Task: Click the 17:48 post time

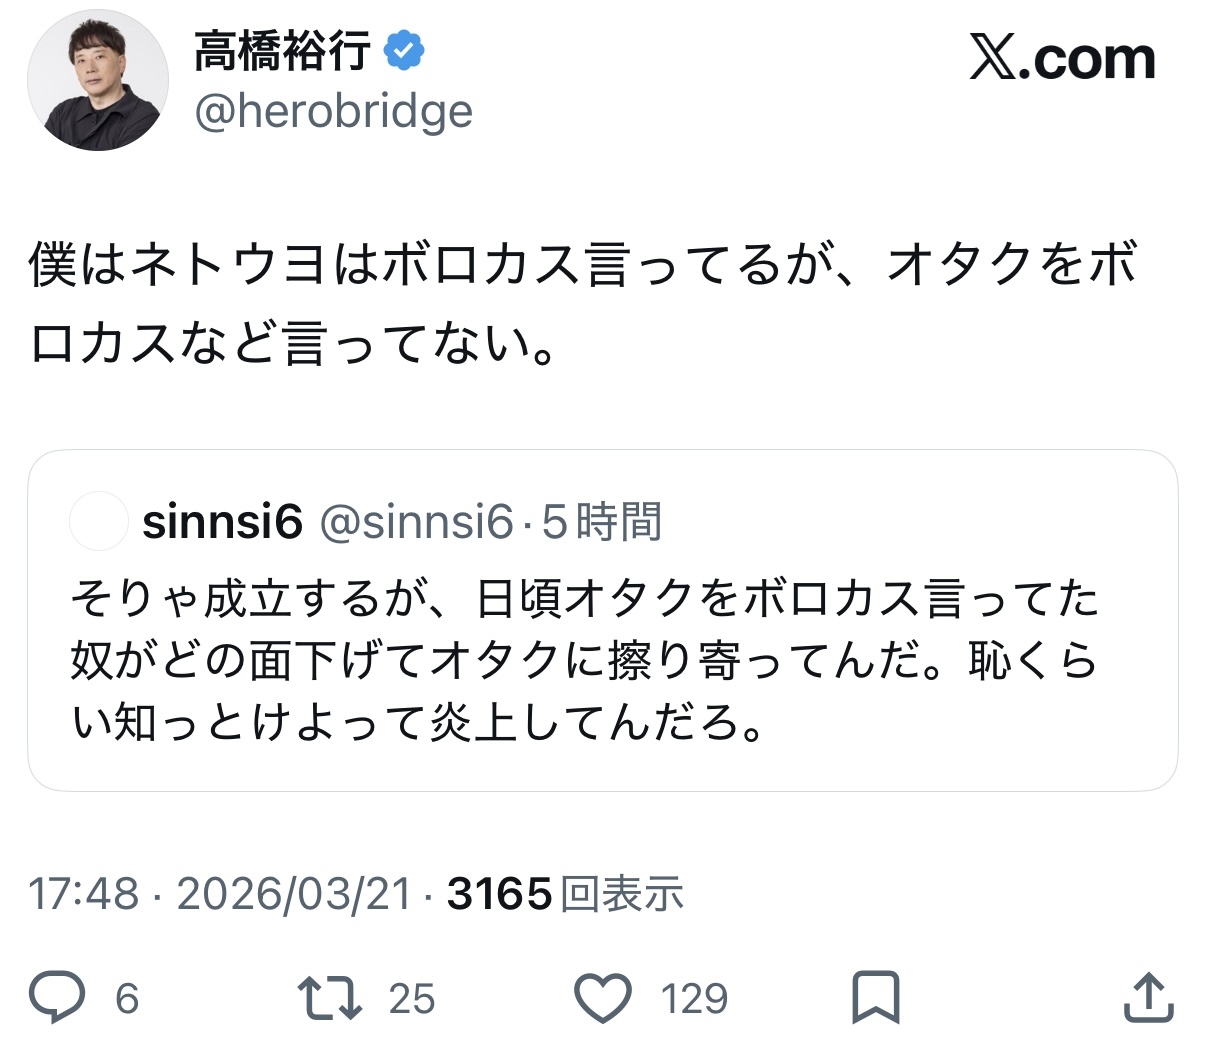Action: (83, 893)
